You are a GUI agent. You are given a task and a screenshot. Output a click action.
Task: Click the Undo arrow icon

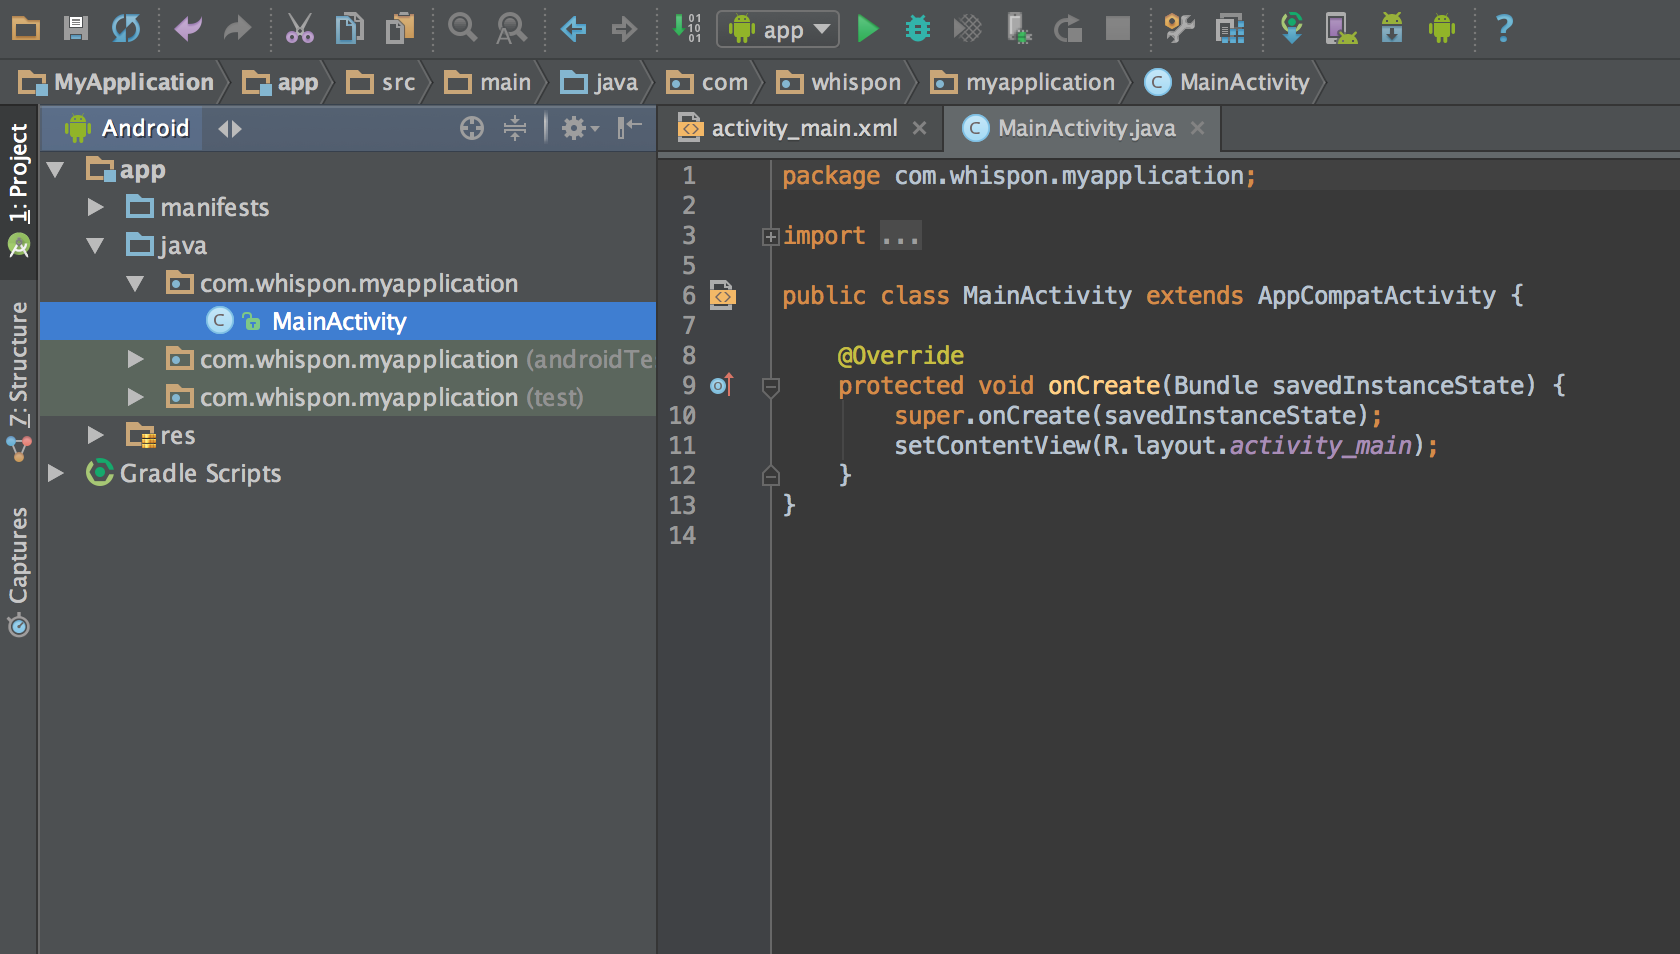pos(188,28)
